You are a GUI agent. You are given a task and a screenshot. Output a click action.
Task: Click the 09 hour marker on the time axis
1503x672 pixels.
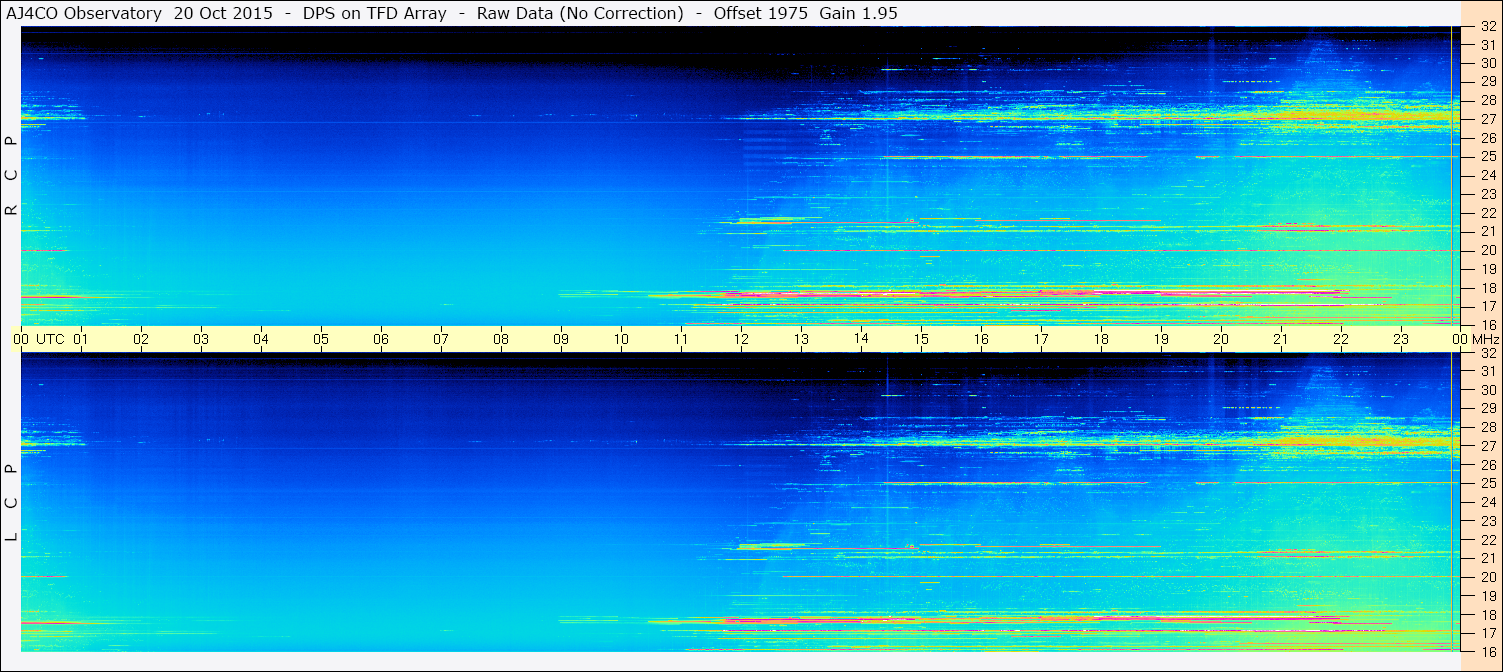[561, 339]
